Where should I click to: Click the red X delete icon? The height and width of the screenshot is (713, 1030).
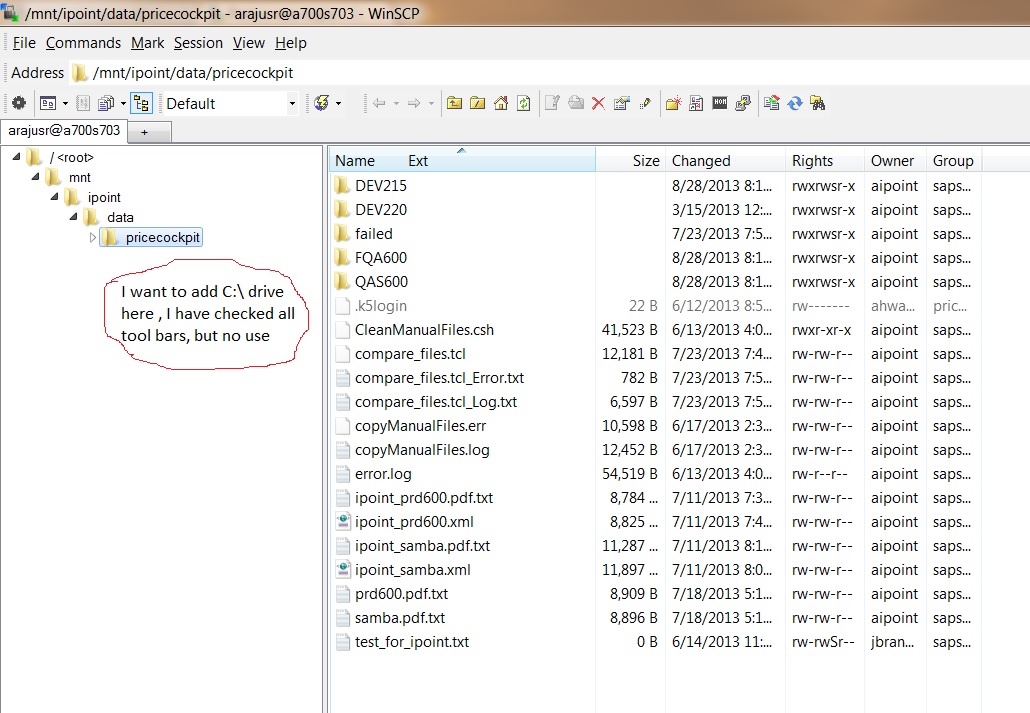pyautogui.click(x=598, y=103)
